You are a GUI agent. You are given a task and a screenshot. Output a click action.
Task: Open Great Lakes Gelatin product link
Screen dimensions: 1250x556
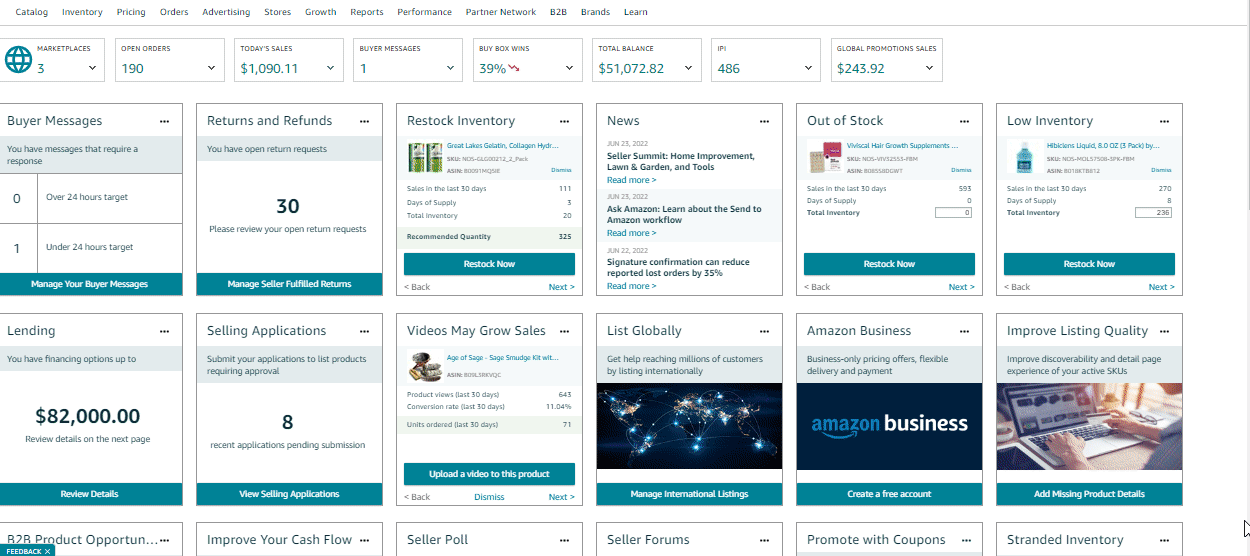click(x=502, y=146)
